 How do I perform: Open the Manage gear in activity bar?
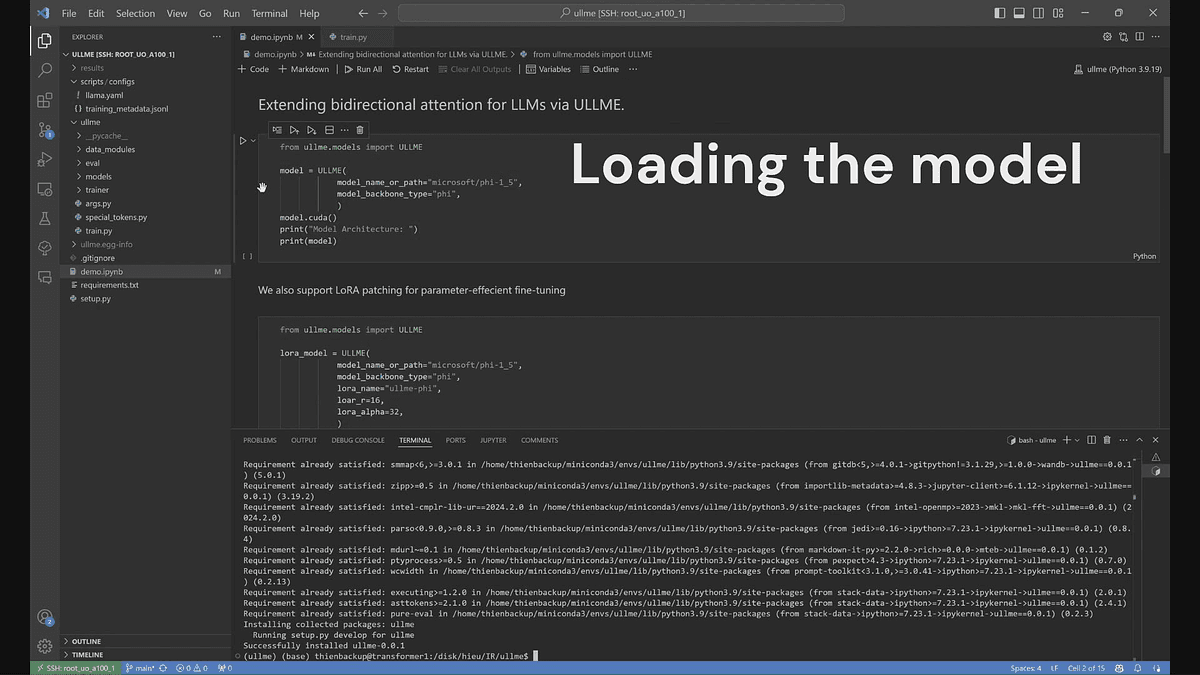pos(44,646)
